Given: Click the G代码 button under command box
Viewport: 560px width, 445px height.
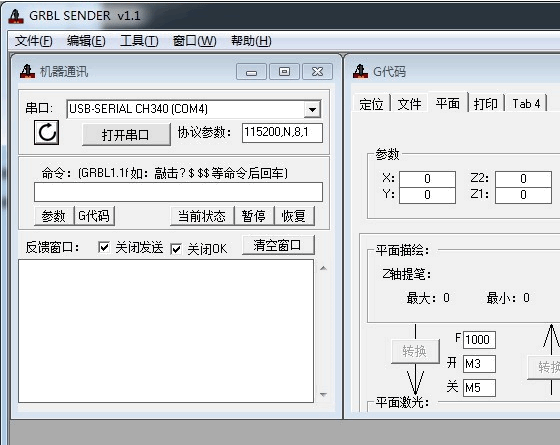Looking at the screenshot, I should (94, 216).
